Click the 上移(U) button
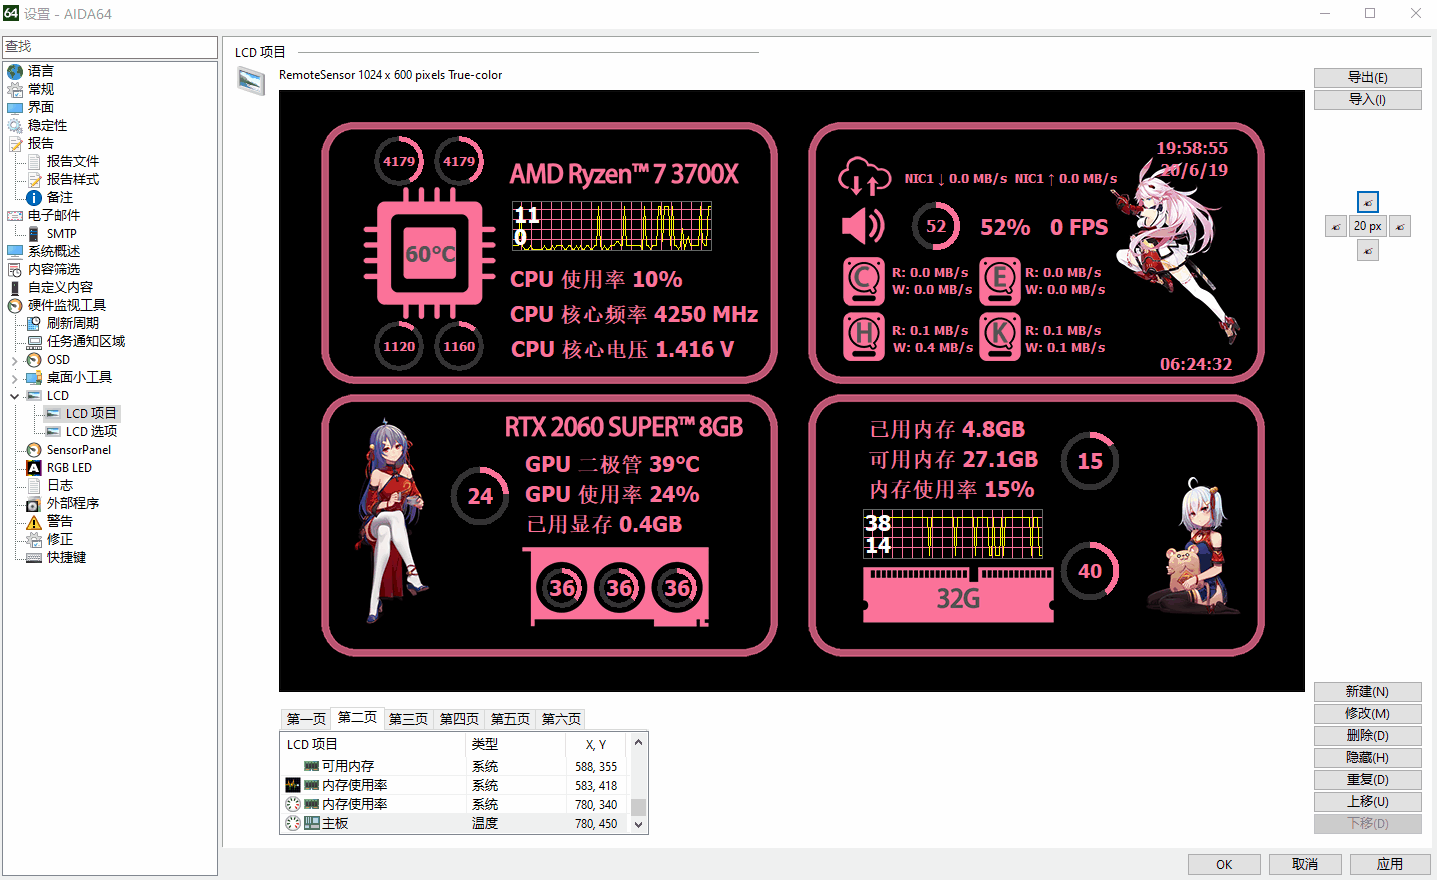This screenshot has height=880, width=1437. pyautogui.click(x=1367, y=802)
